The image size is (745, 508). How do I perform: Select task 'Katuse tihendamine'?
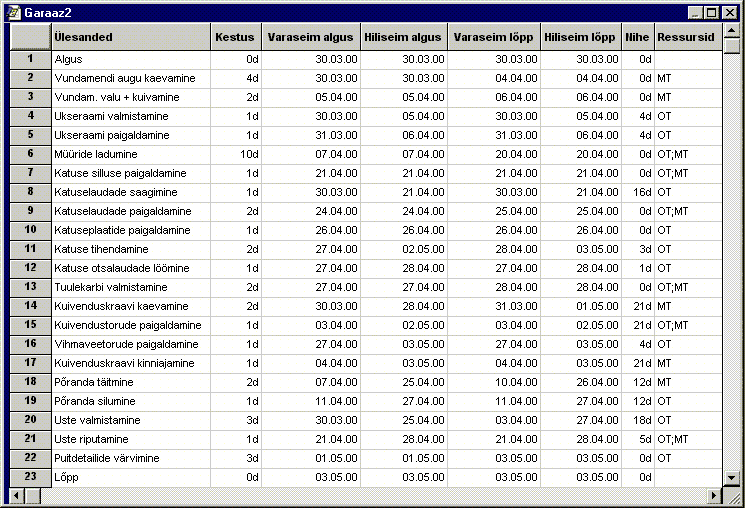[x=131, y=249]
